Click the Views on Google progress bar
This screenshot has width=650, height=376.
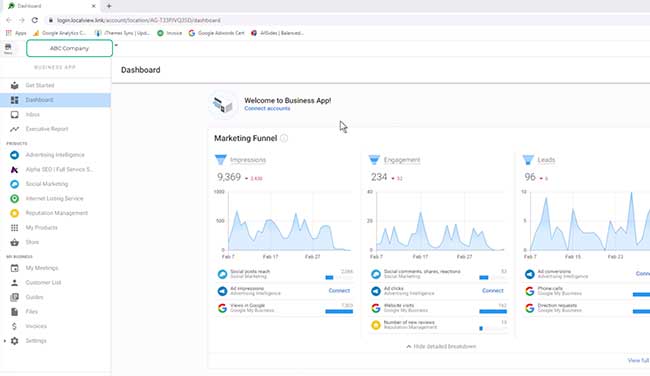point(339,311)
